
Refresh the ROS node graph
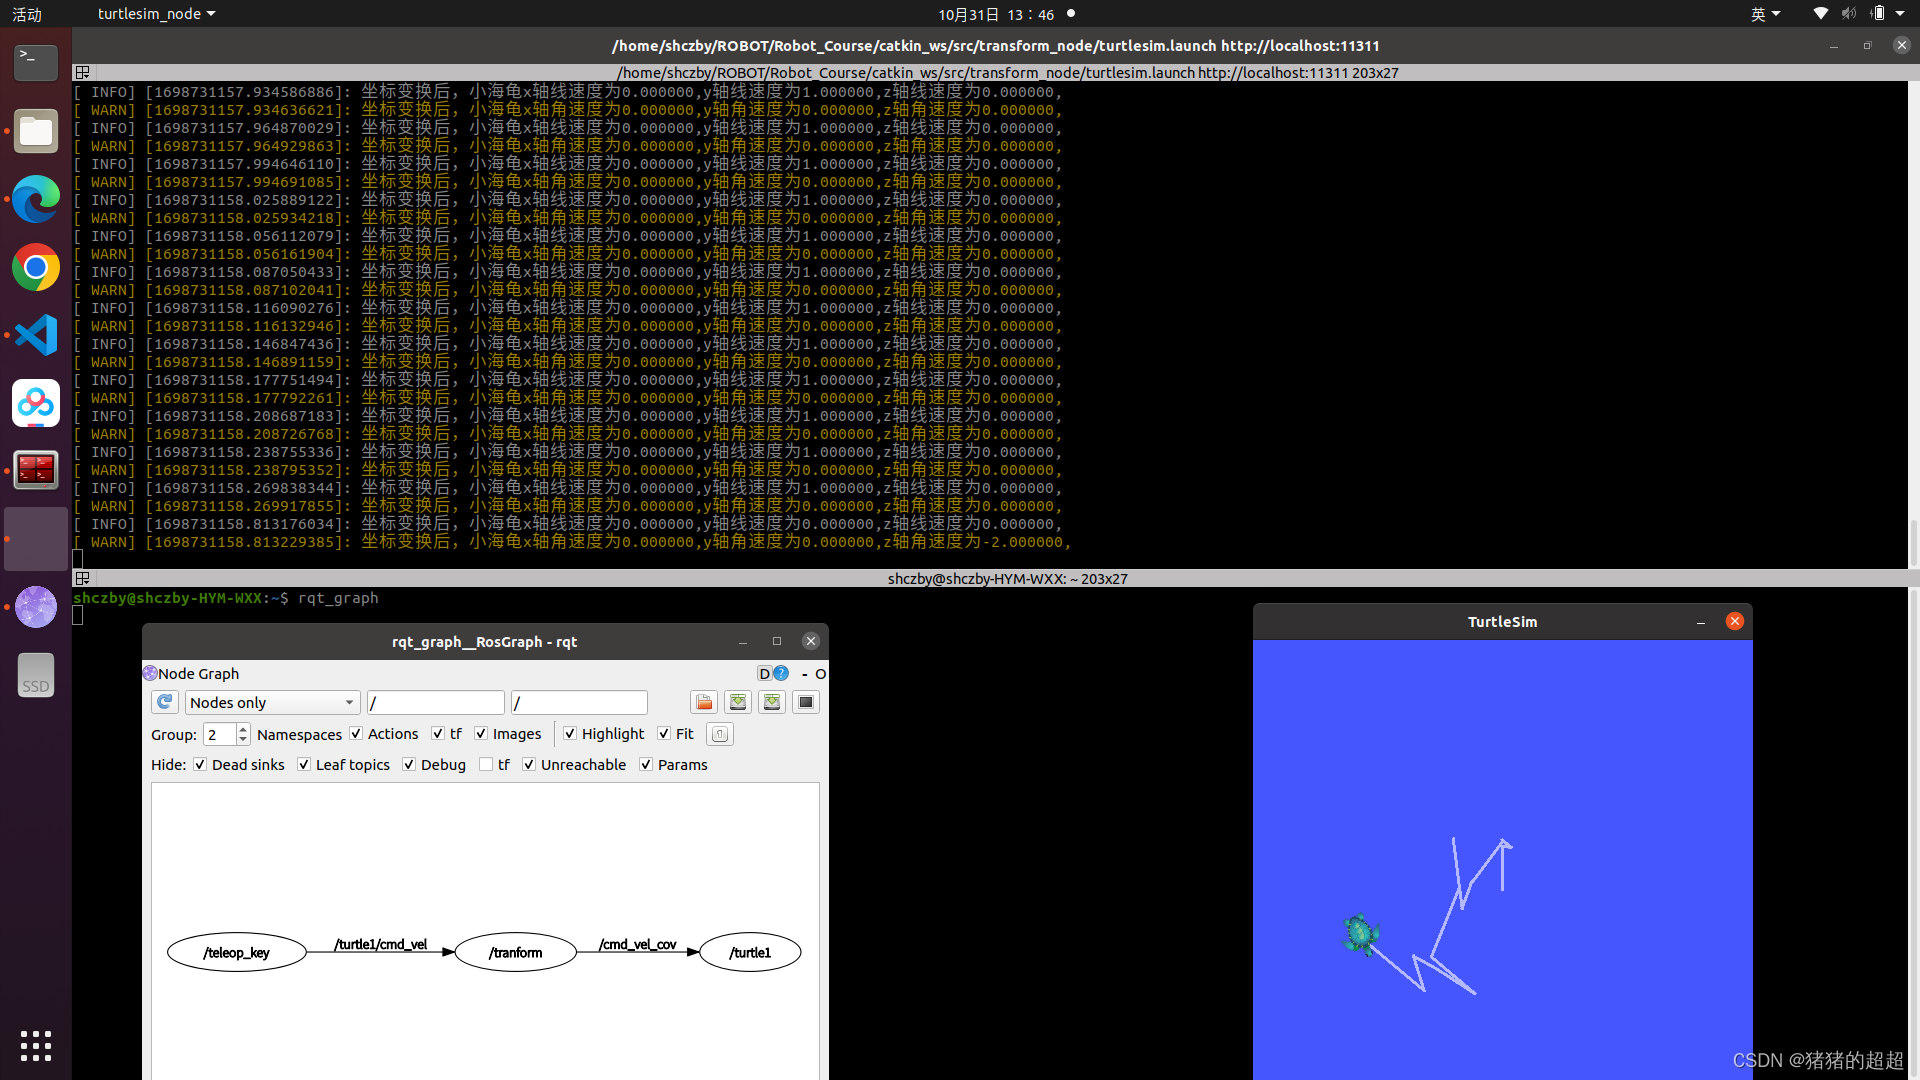coord(165,702)
